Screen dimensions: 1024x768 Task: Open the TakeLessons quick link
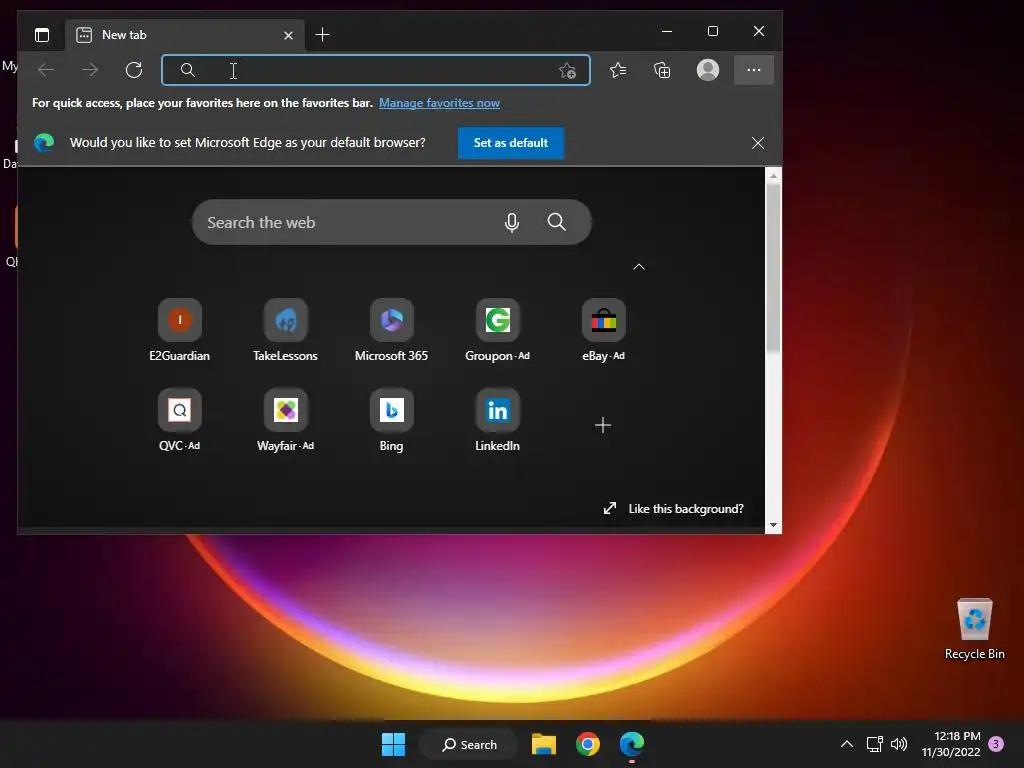coord(285,330)
